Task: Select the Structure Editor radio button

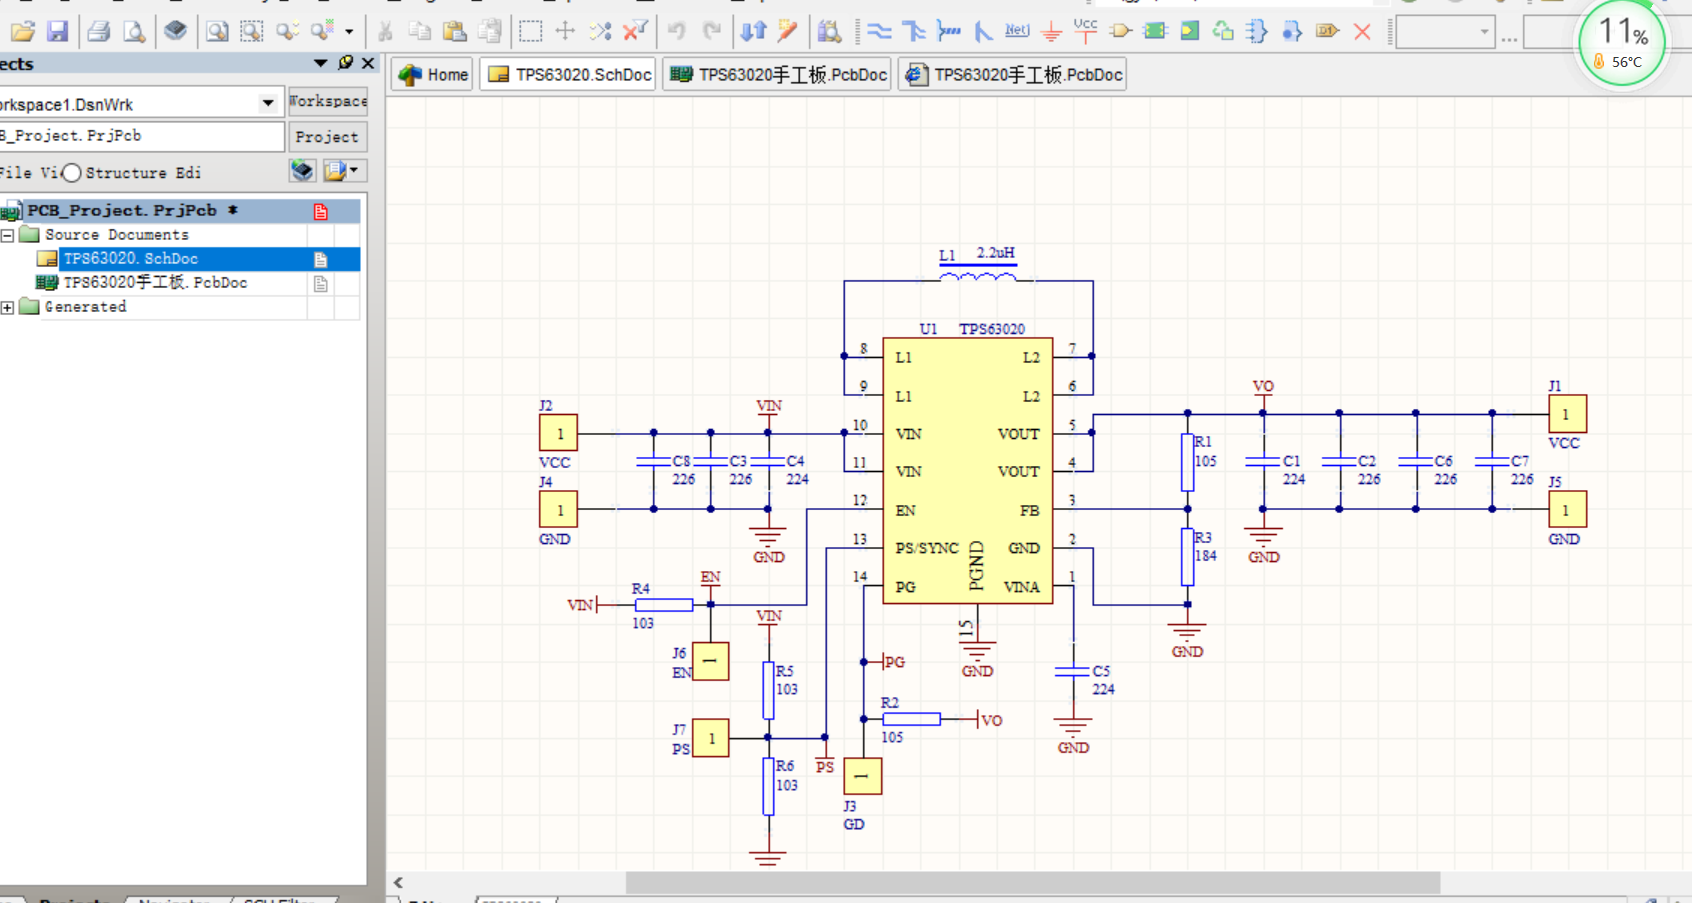Action: point(72,173)
